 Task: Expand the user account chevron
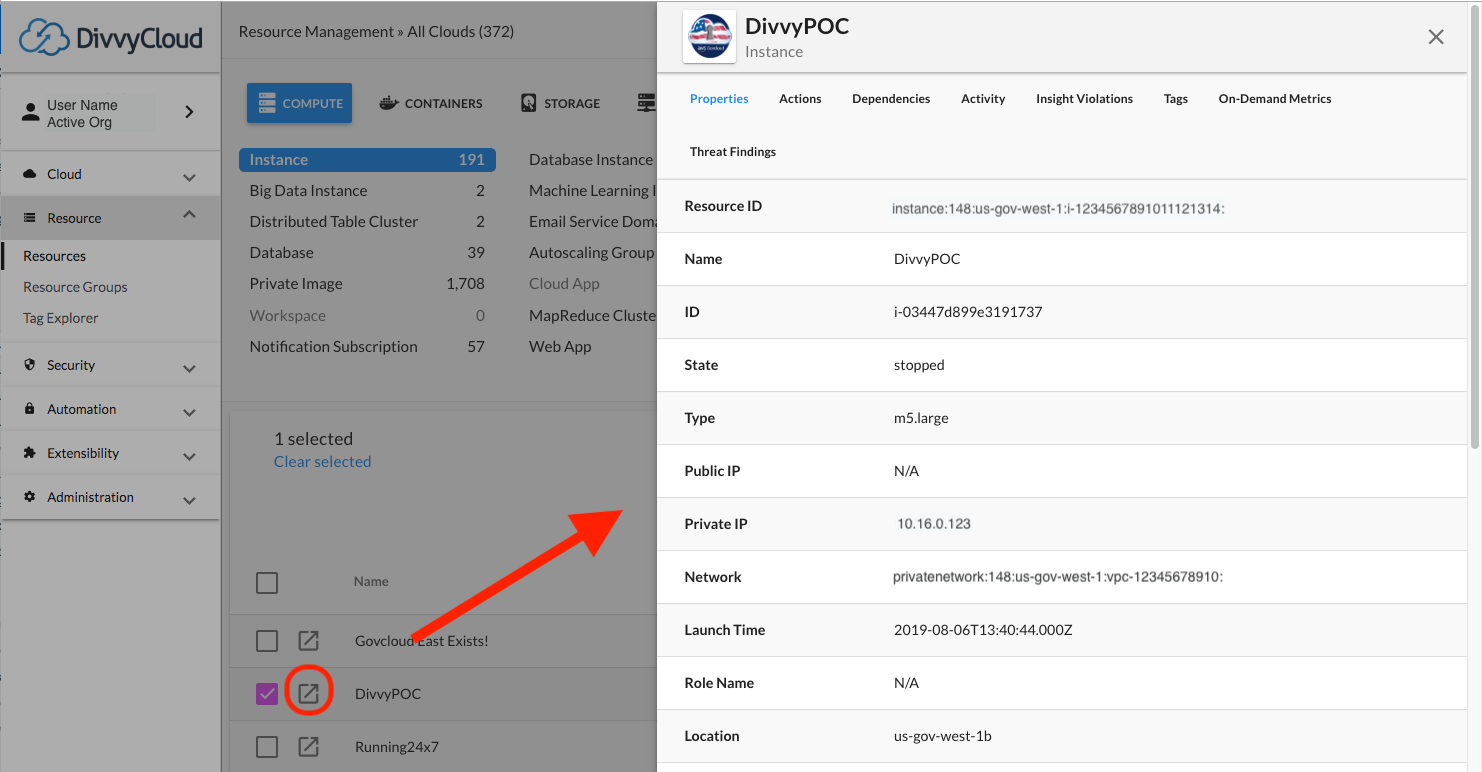190,112
